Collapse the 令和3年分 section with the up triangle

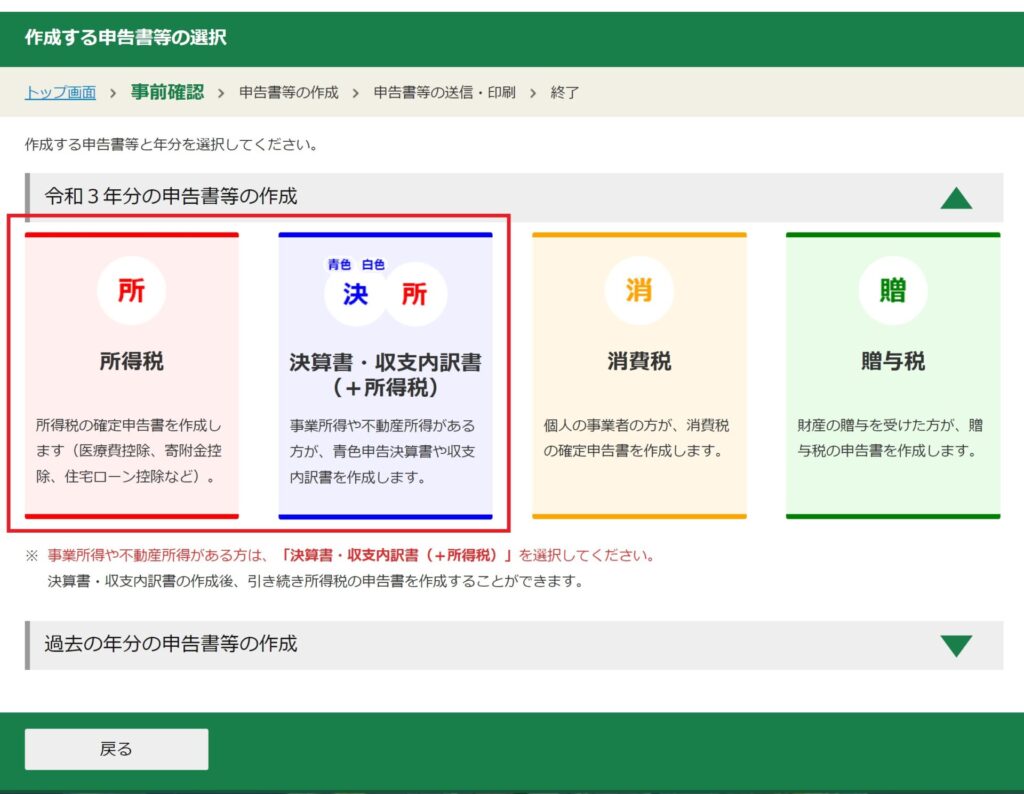tap(956, 198)
